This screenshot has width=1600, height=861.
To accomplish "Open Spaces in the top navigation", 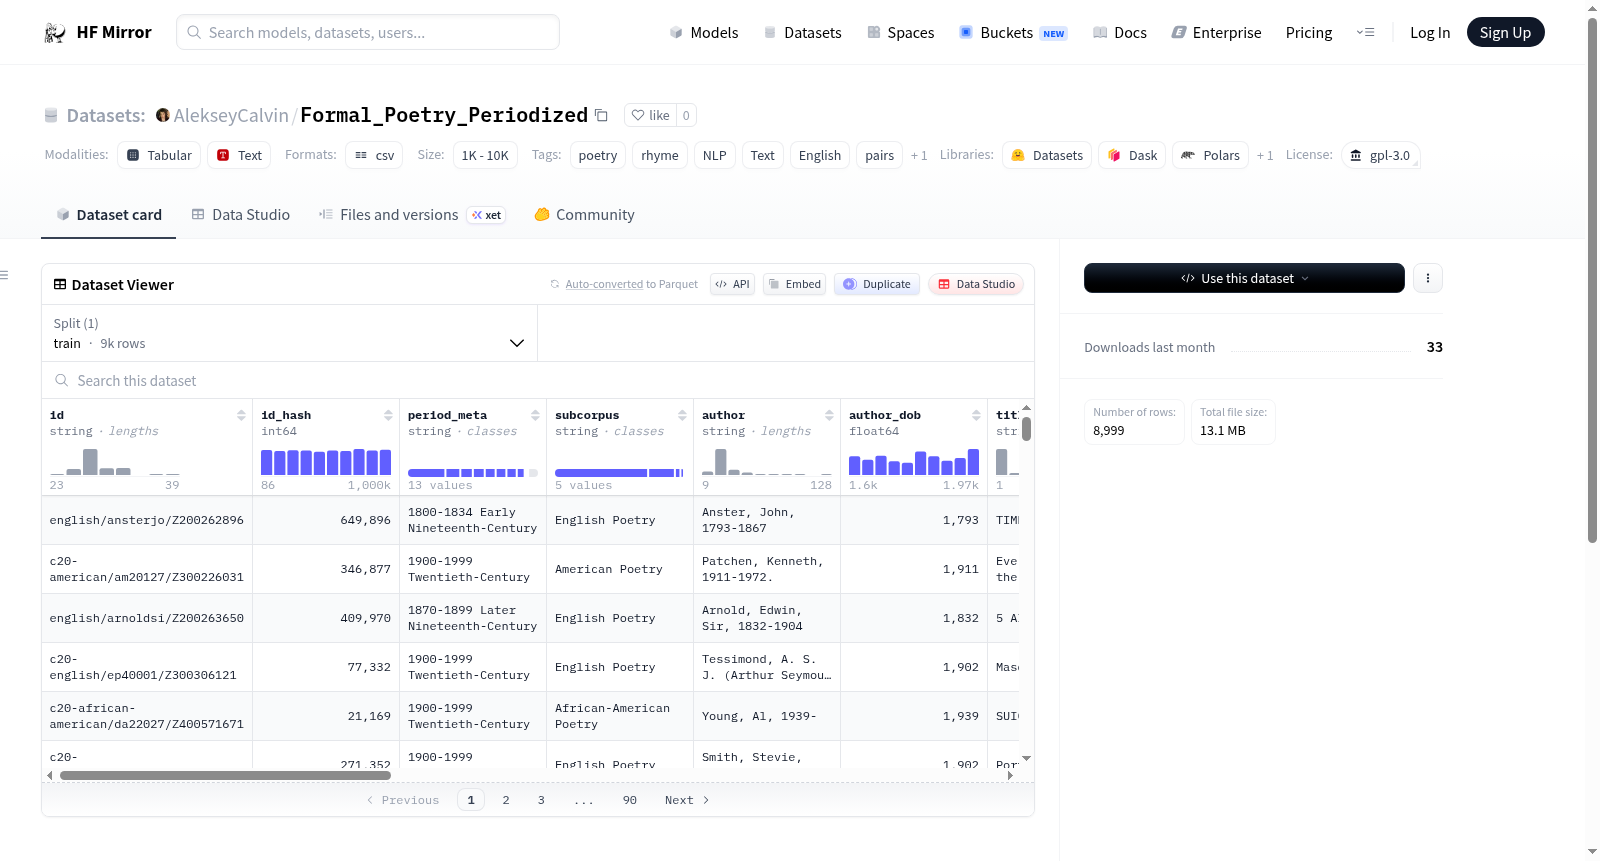I will click(901, 33).
